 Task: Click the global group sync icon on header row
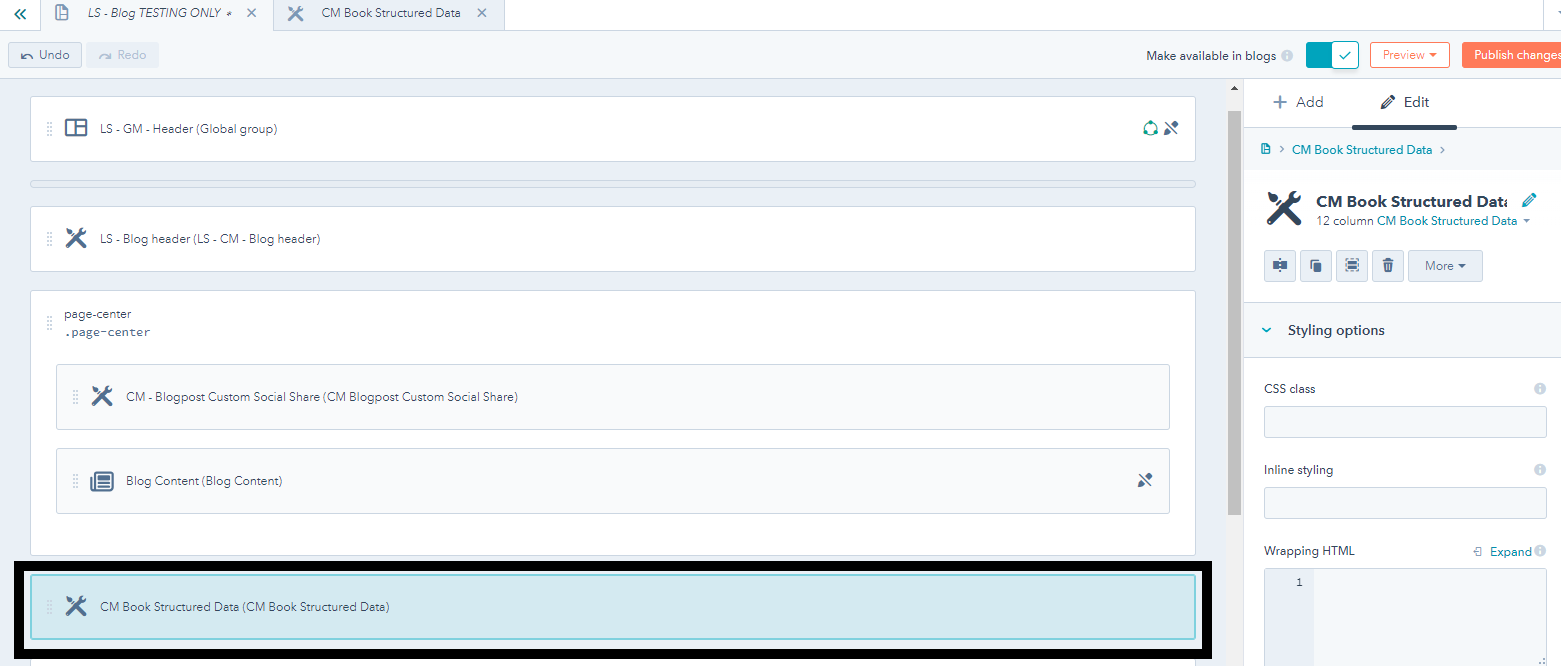[1150, 128]
